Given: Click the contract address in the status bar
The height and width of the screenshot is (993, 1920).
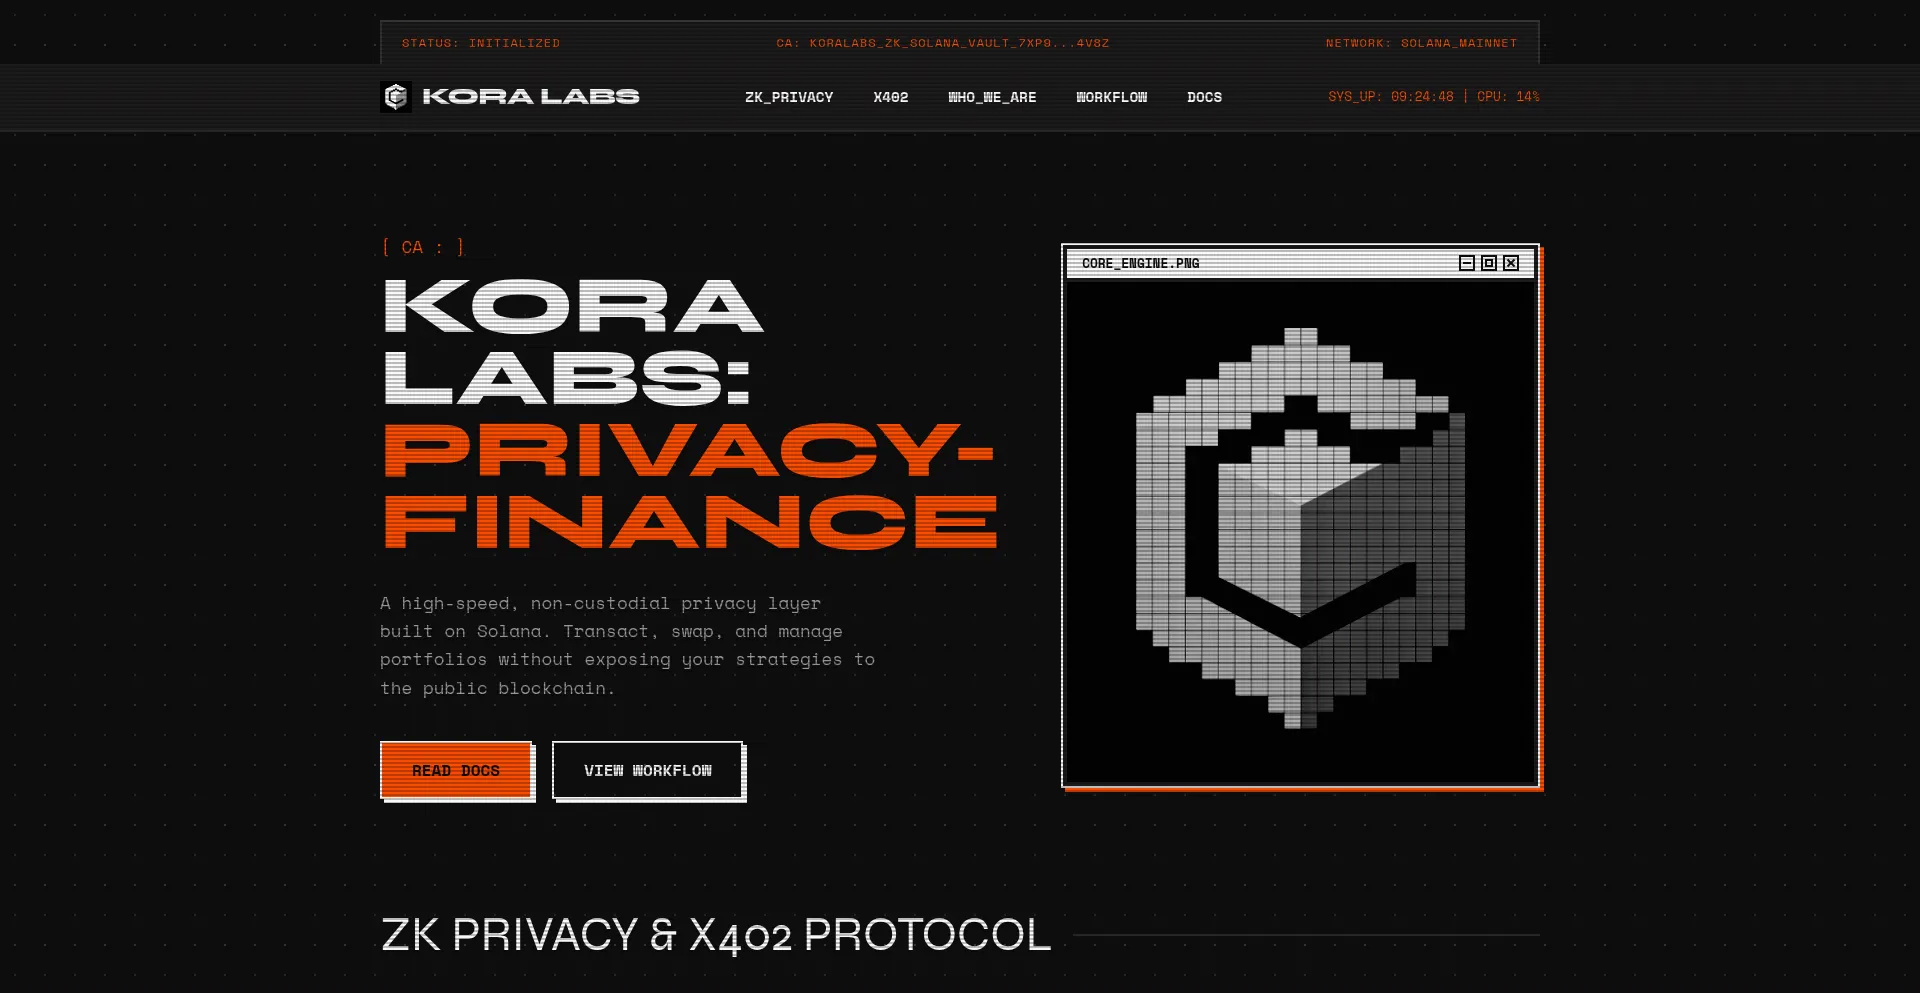Looking at the screenshot, I should 943,43.
